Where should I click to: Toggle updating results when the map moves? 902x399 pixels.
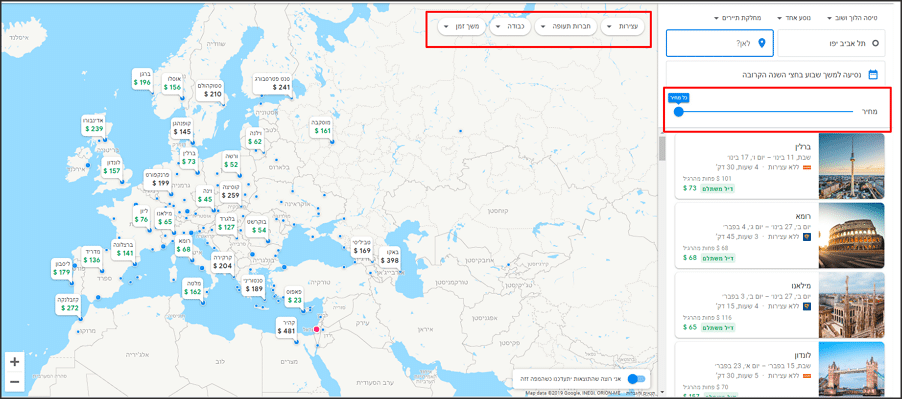636,379
